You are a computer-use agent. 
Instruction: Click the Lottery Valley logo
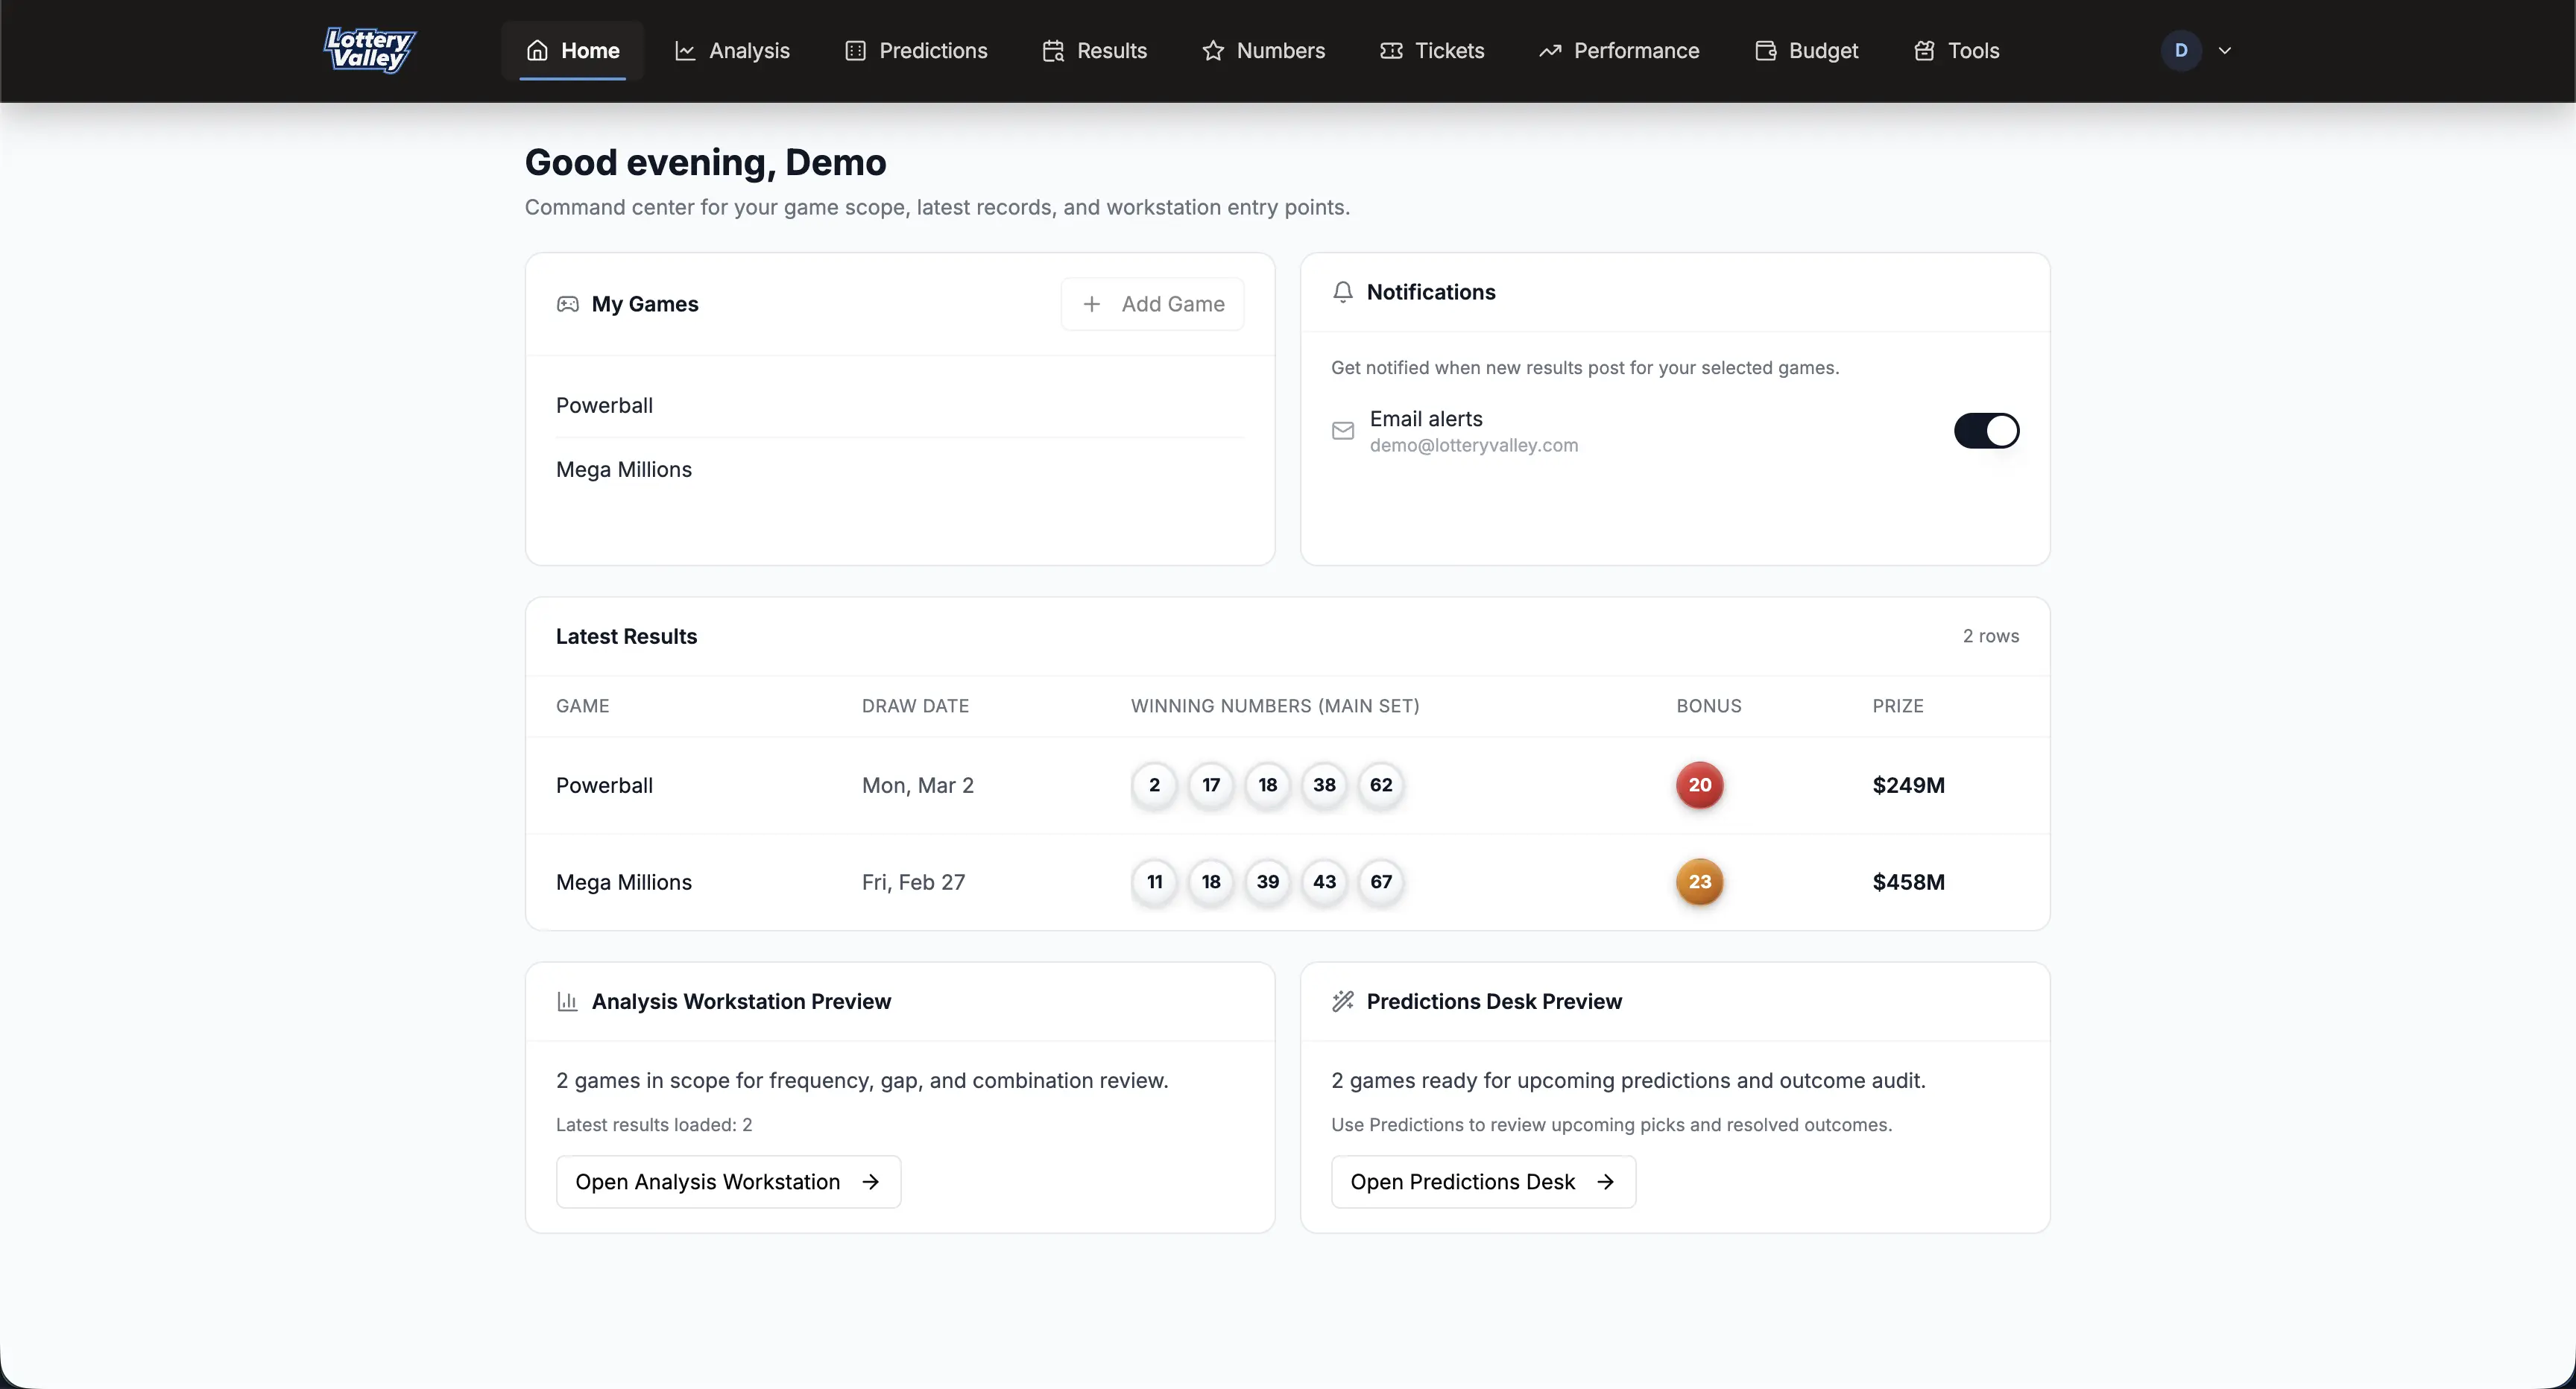coord(368,50)
